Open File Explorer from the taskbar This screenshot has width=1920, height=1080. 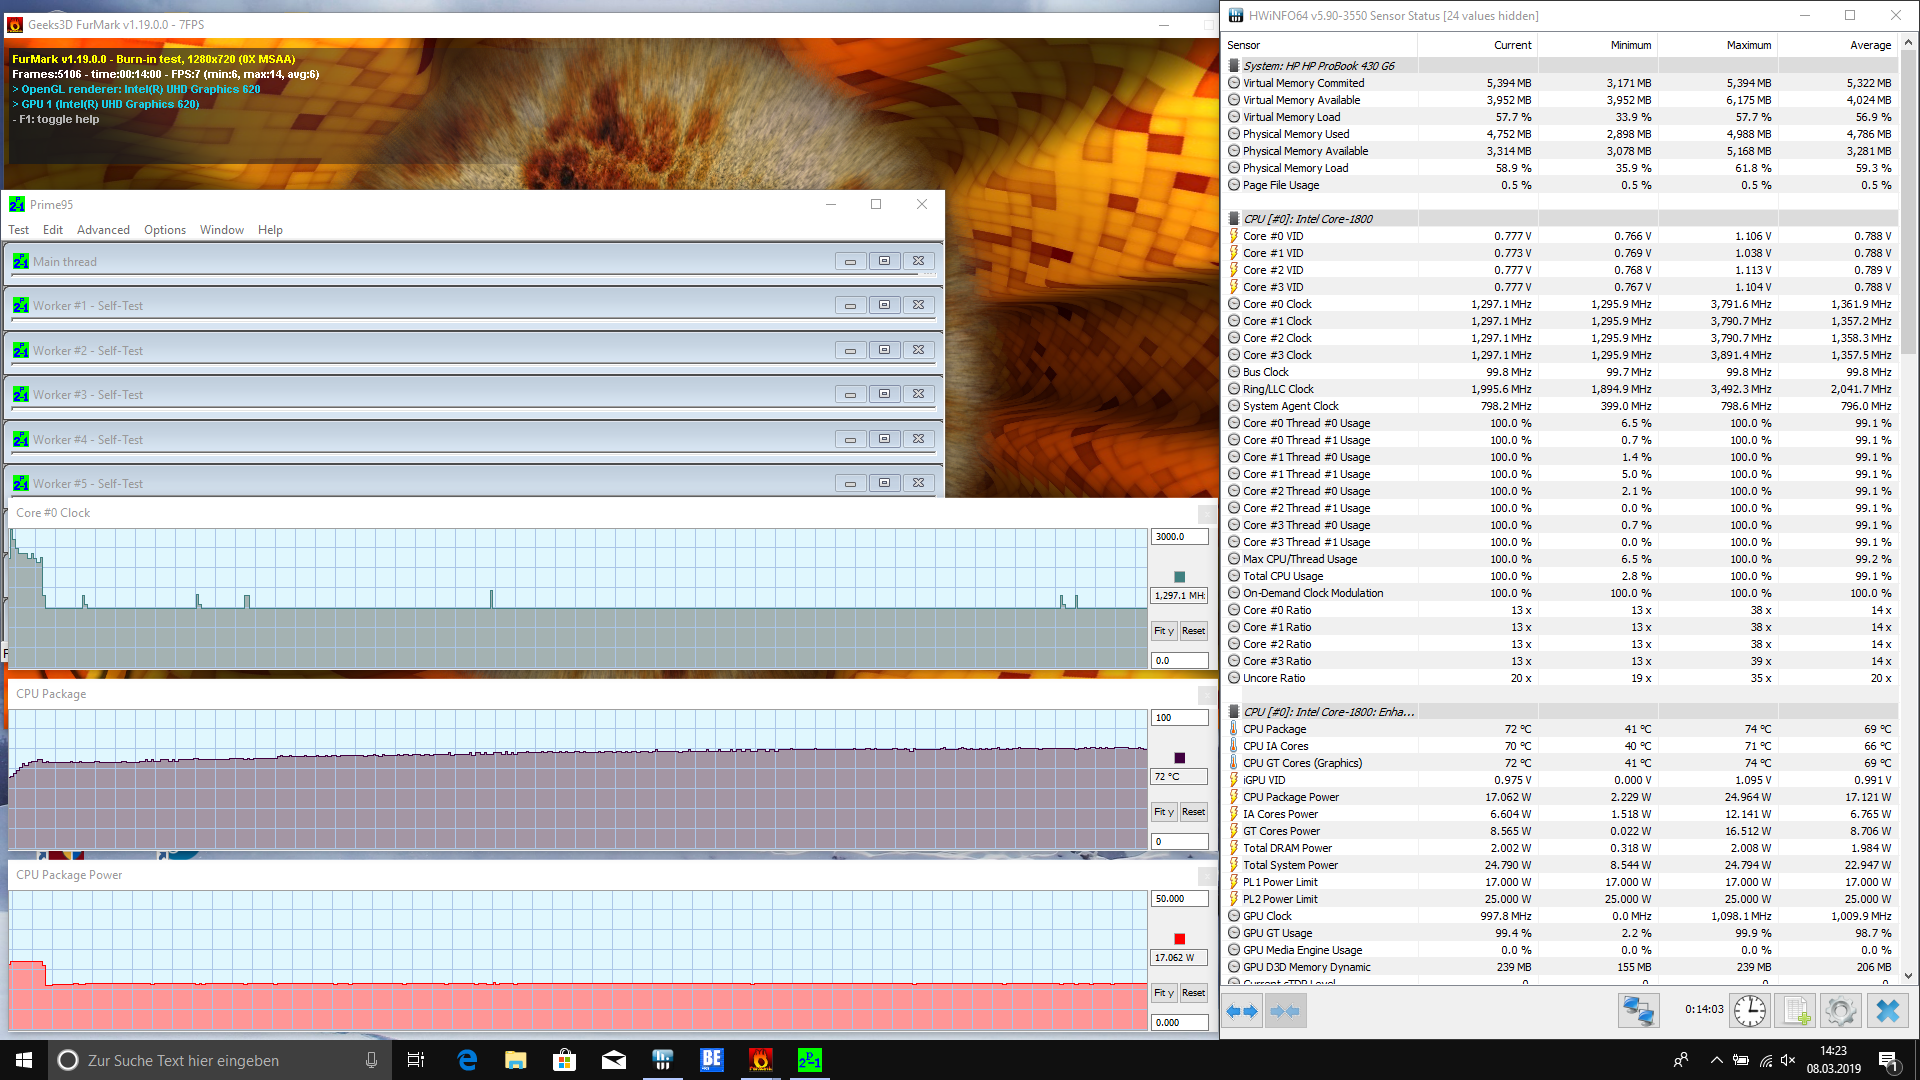point(516,1060)
